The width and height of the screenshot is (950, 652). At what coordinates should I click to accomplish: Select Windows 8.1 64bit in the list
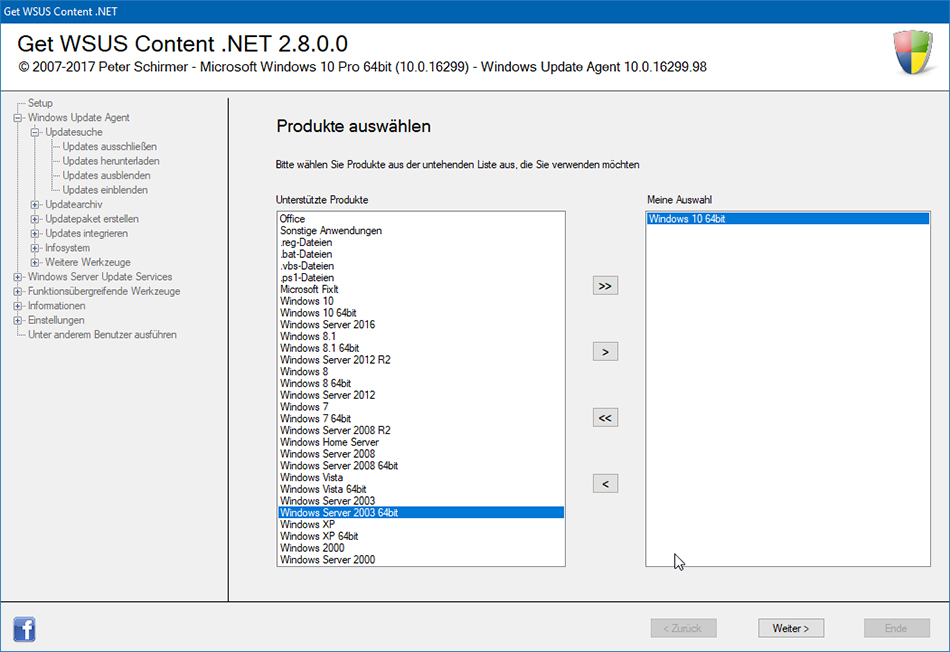(x=421, y=348)
